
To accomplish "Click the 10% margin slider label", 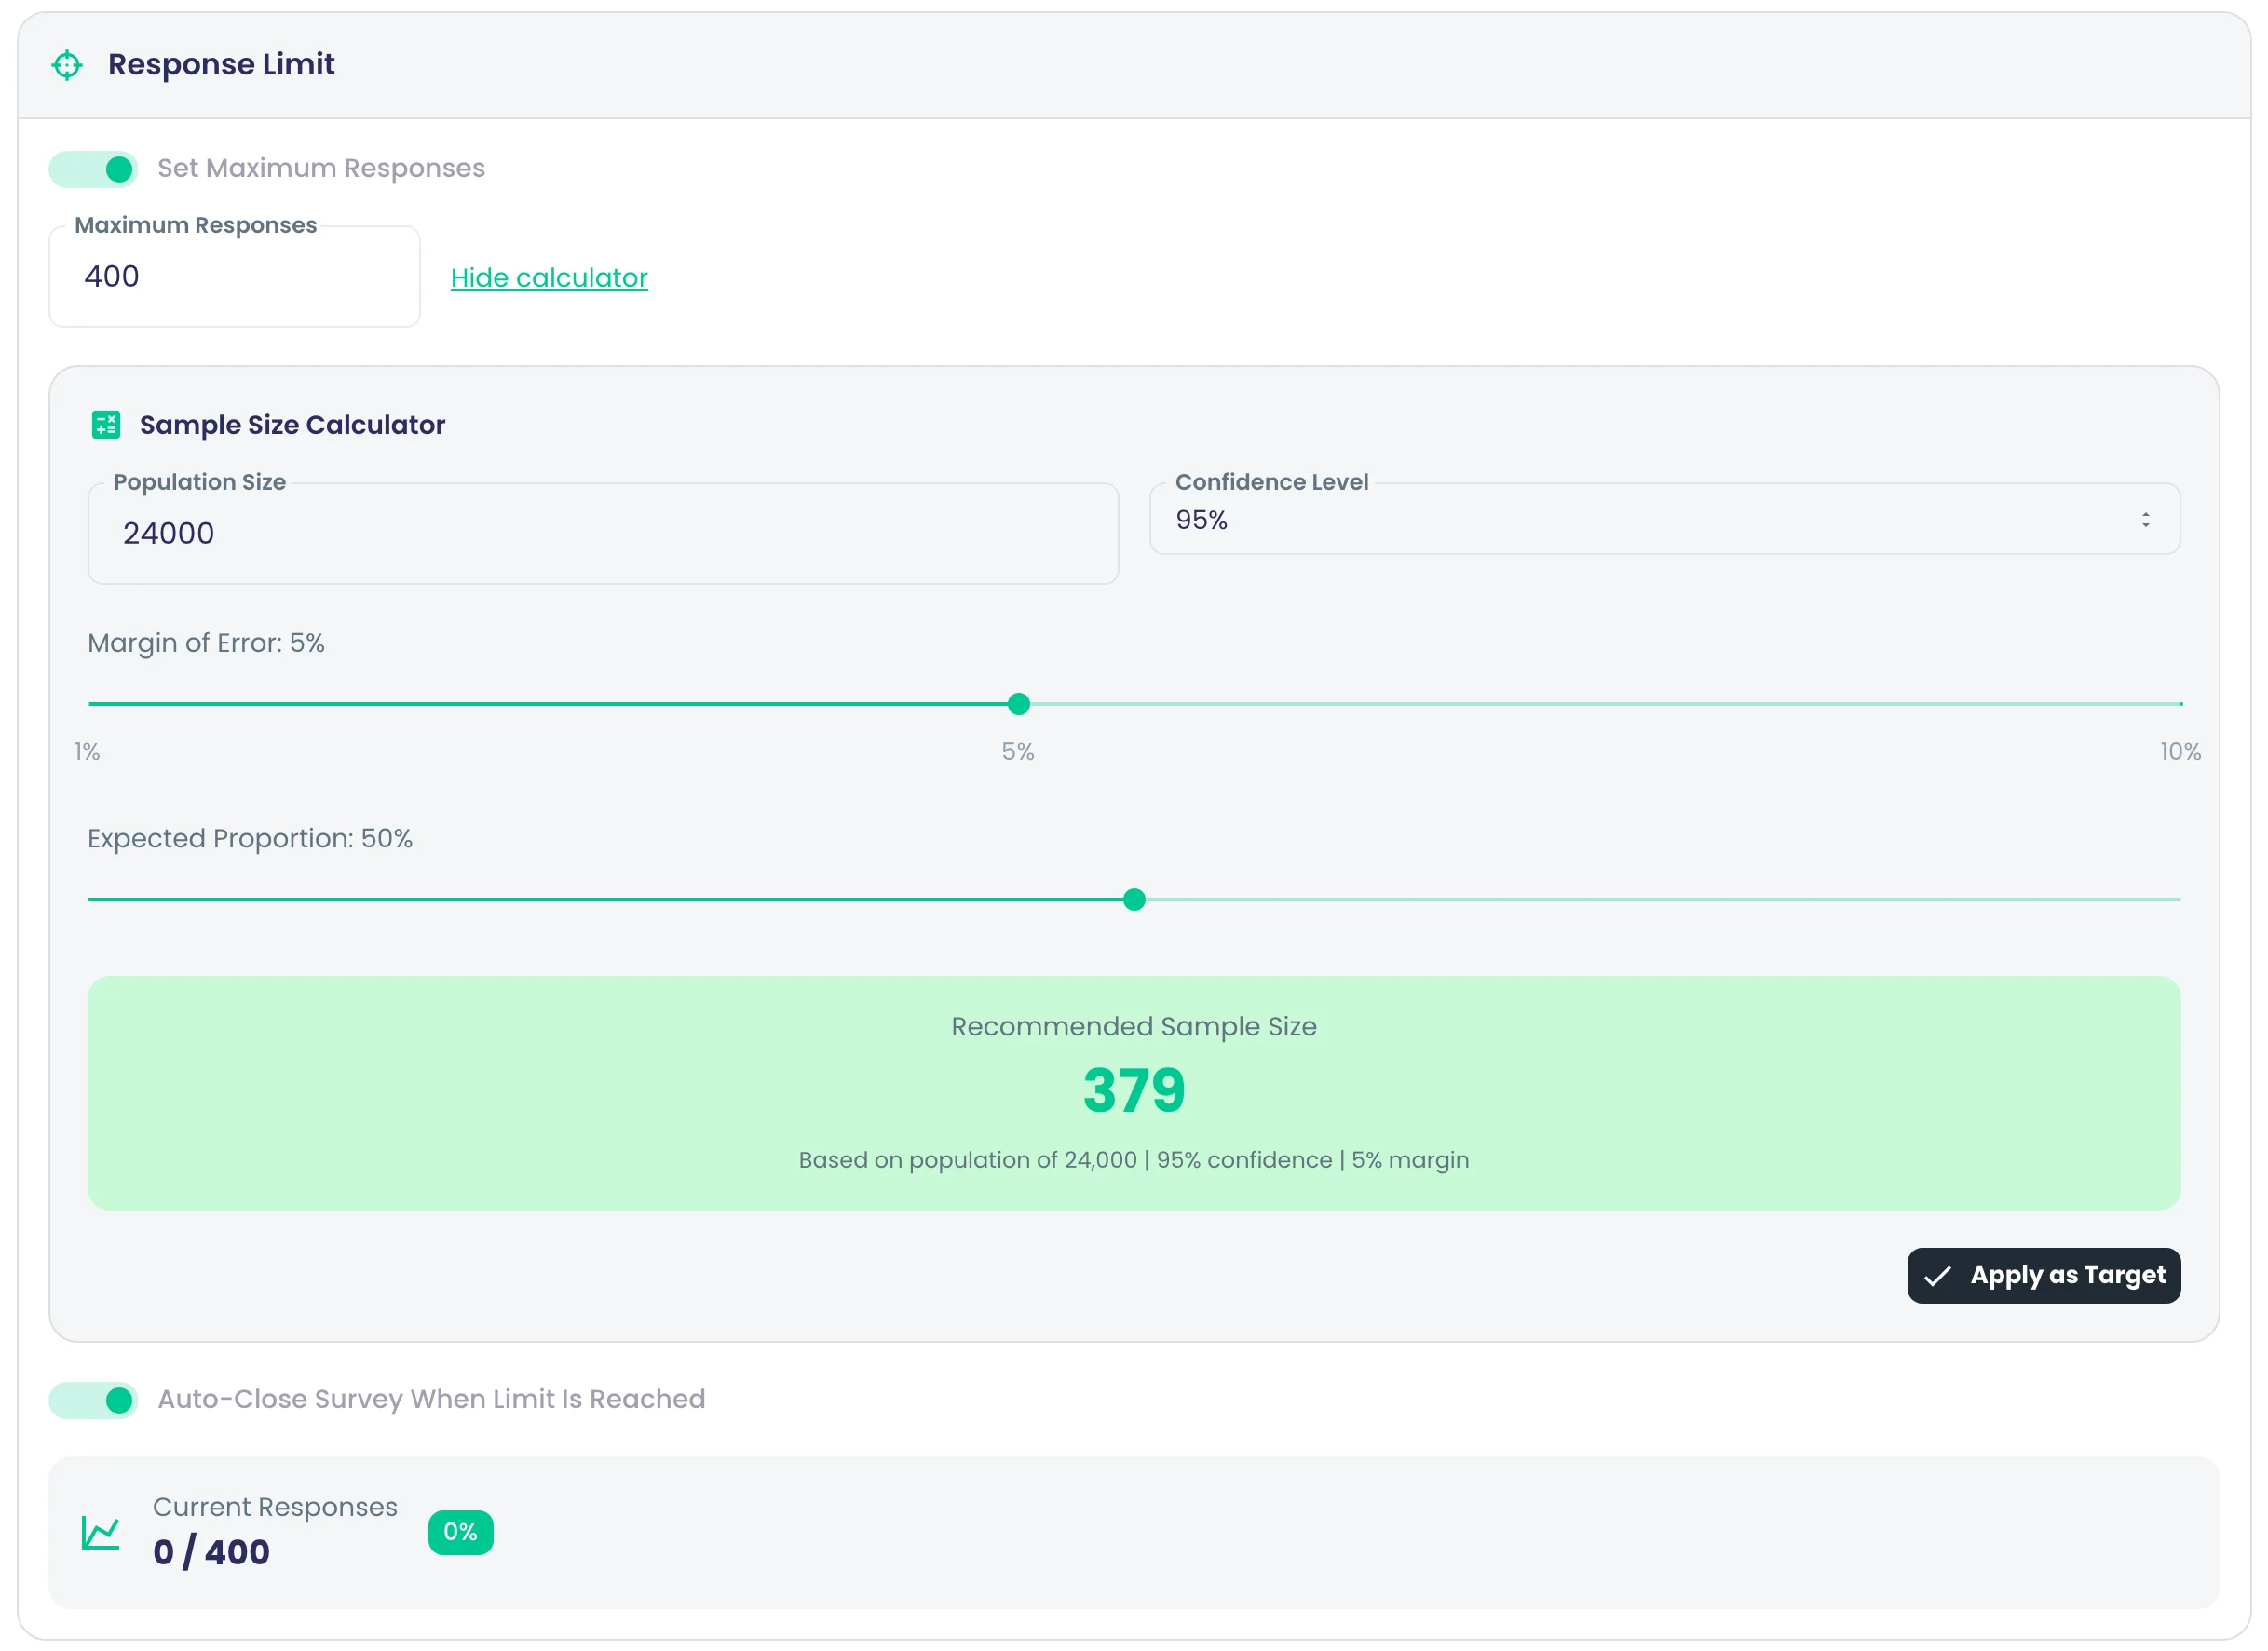I will (2180, 751).
